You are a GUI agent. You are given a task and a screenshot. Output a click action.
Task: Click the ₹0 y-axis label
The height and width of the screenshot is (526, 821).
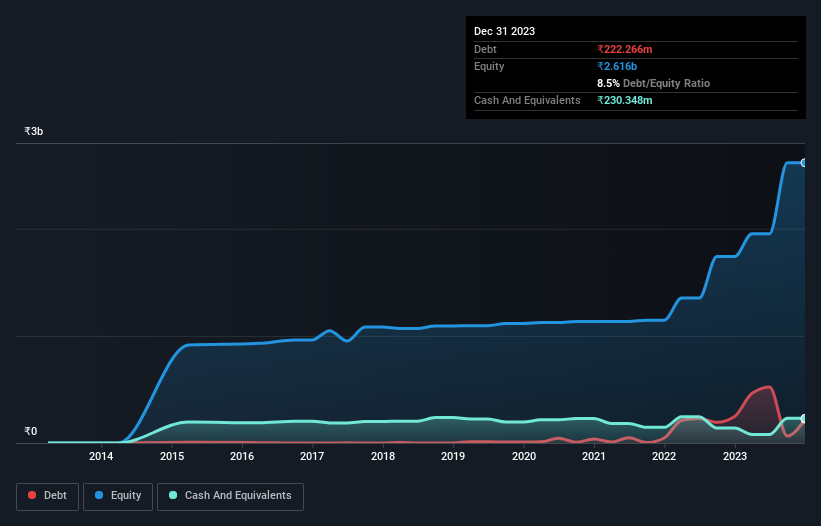pyautogui.click(x=30, y=431)
